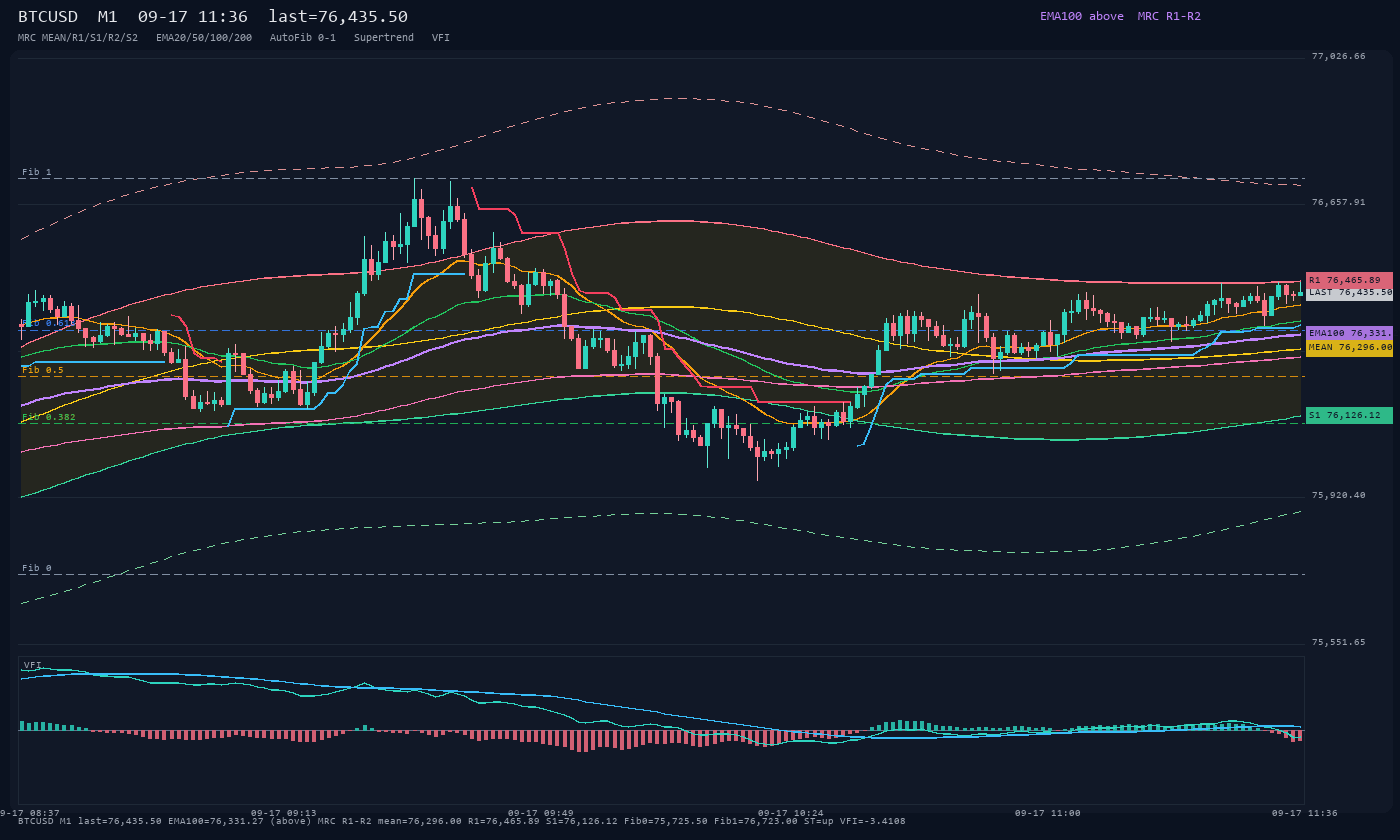Select the M1 timeframe label in the title
This screenshot has width=1400, height=840.
tap(107, 17)
